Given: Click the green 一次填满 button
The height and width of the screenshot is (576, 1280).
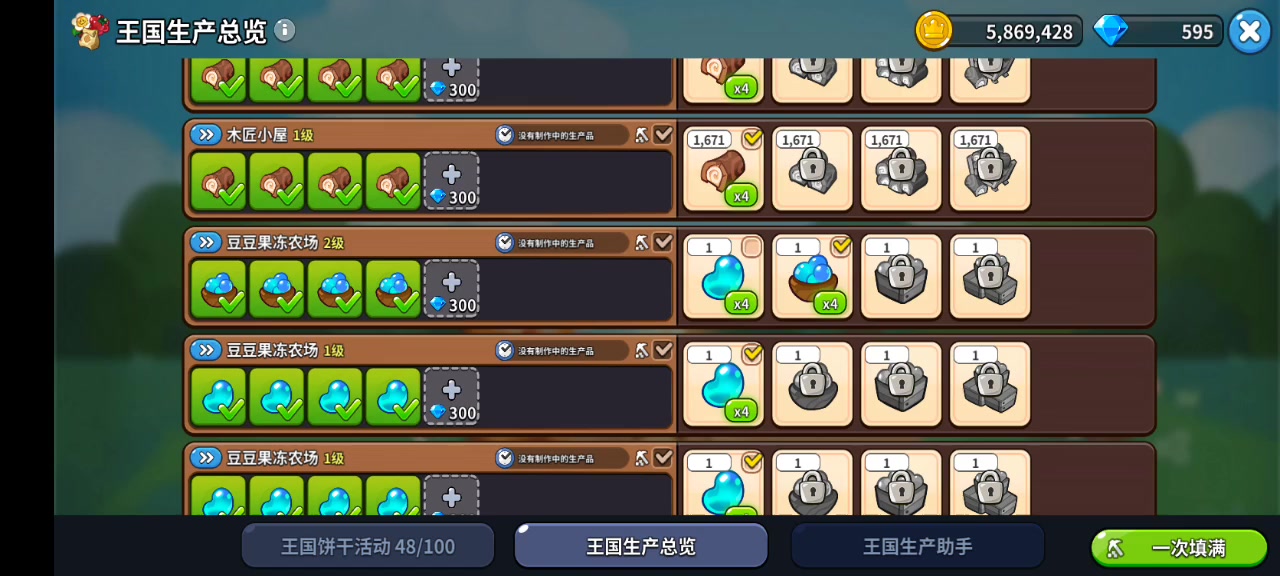Looking at the screenshot, I should [x=1180, y=548].
